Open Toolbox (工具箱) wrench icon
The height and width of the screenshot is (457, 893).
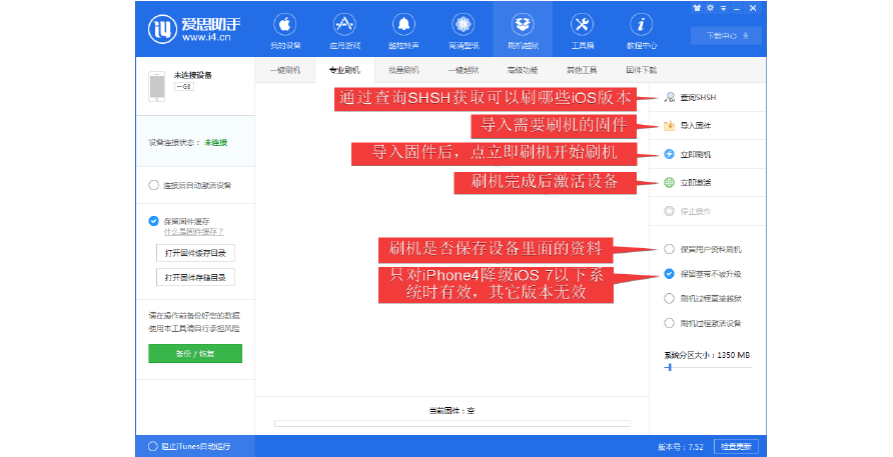[582, 25]
